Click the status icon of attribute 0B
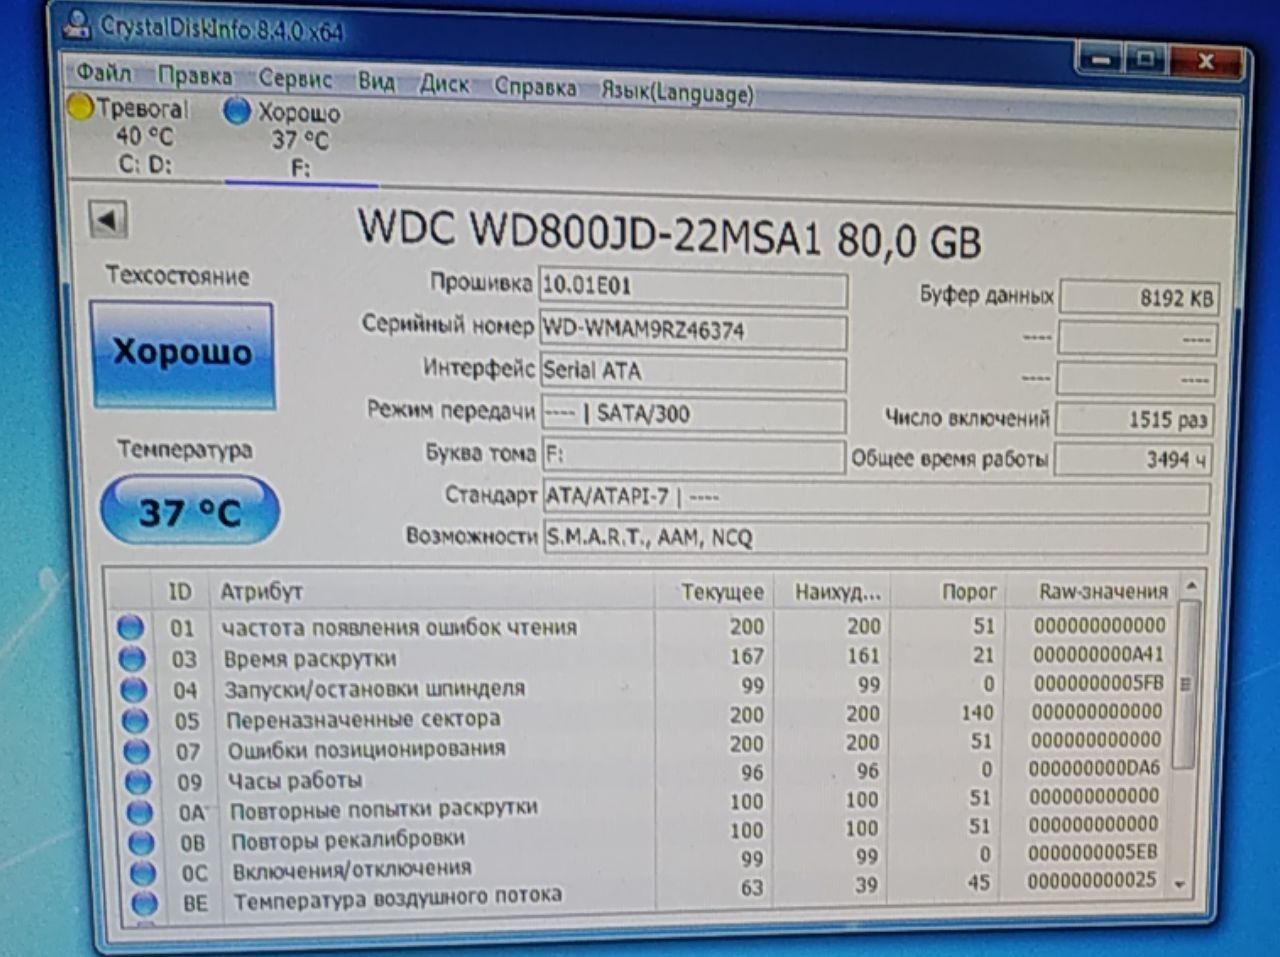Viewport: 1280px width, 957px height. click(x=142, y=842)
